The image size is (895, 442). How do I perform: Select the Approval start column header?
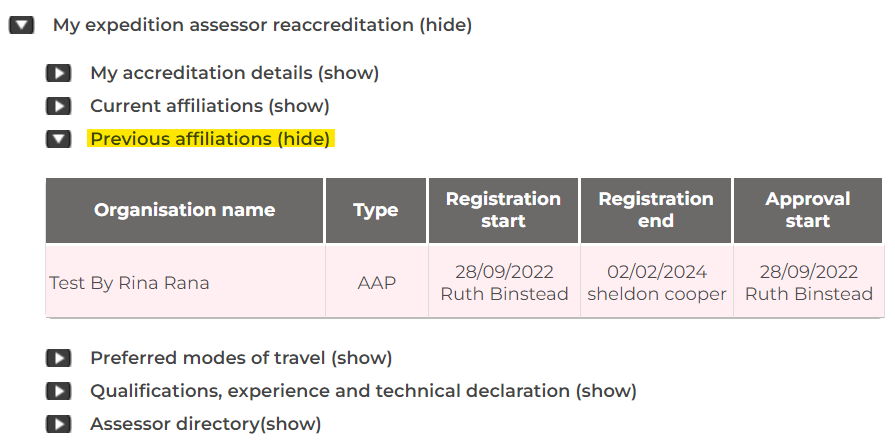pos(808,210)
